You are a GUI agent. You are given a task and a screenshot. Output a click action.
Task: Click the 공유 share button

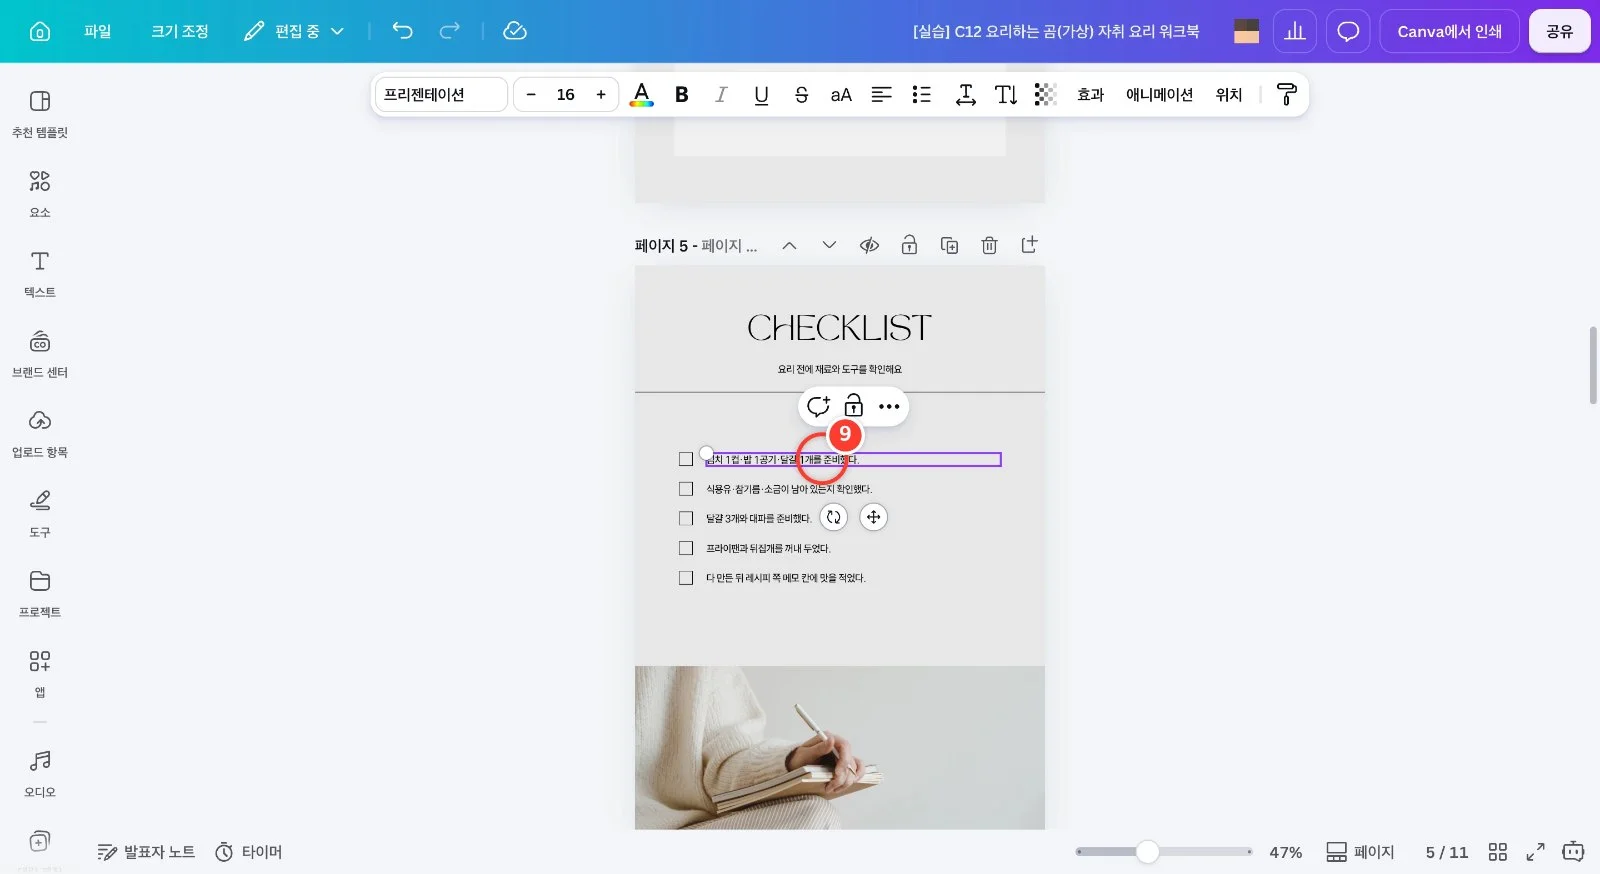1560,31
